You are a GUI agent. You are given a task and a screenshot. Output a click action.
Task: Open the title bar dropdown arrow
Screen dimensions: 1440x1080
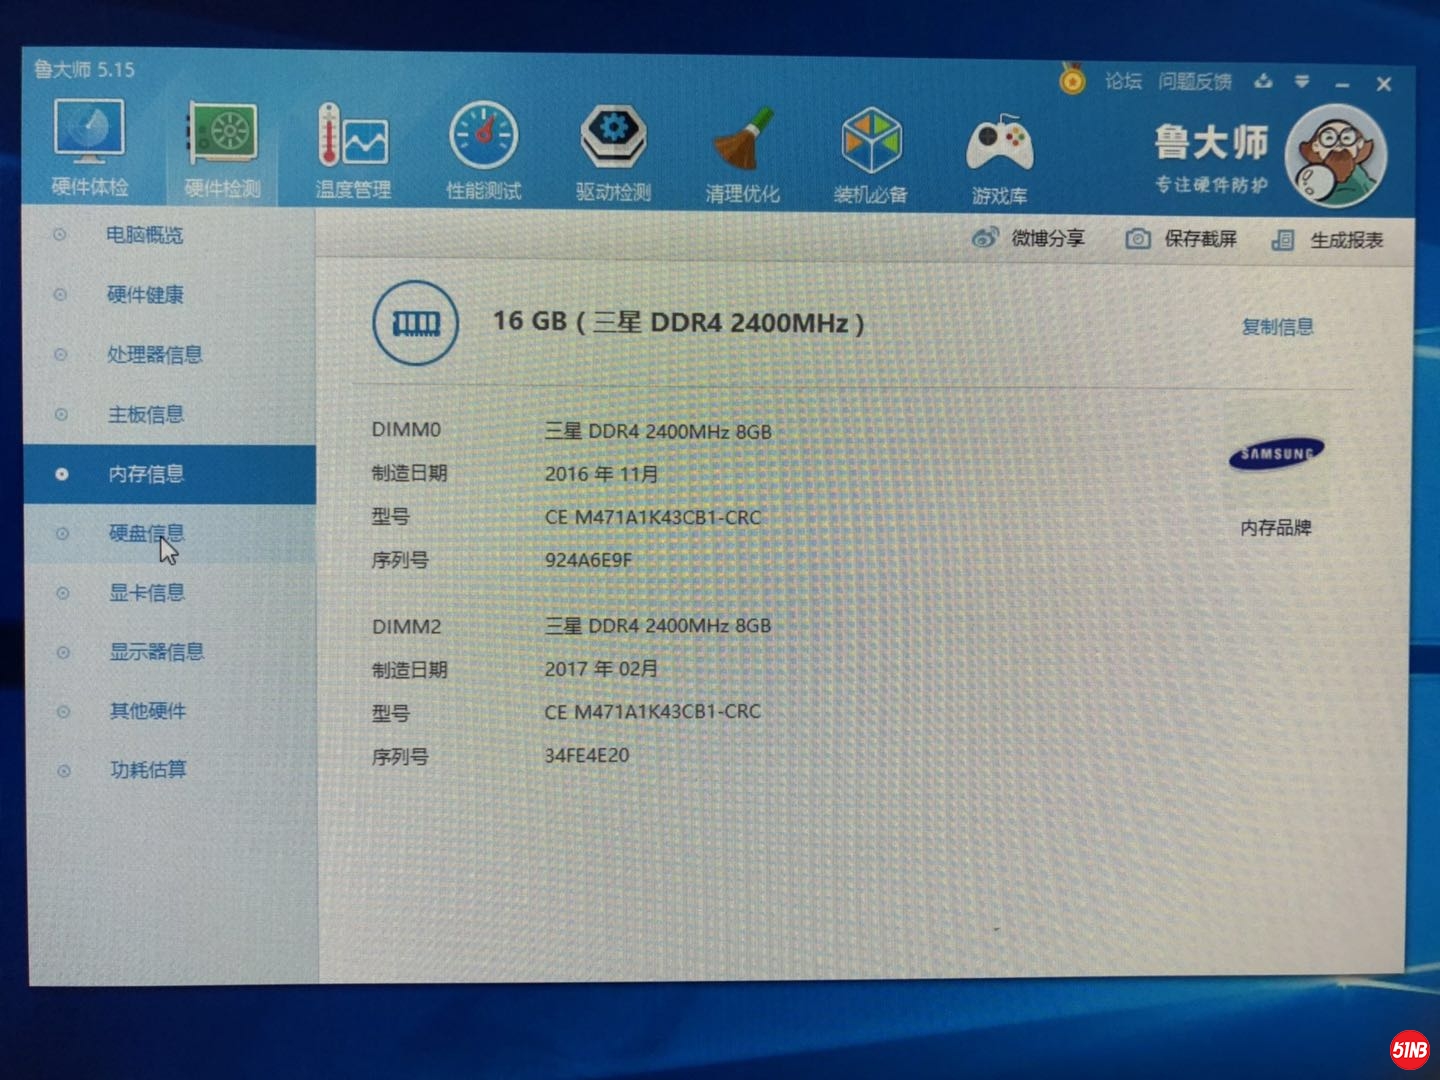pos(1302,84)
